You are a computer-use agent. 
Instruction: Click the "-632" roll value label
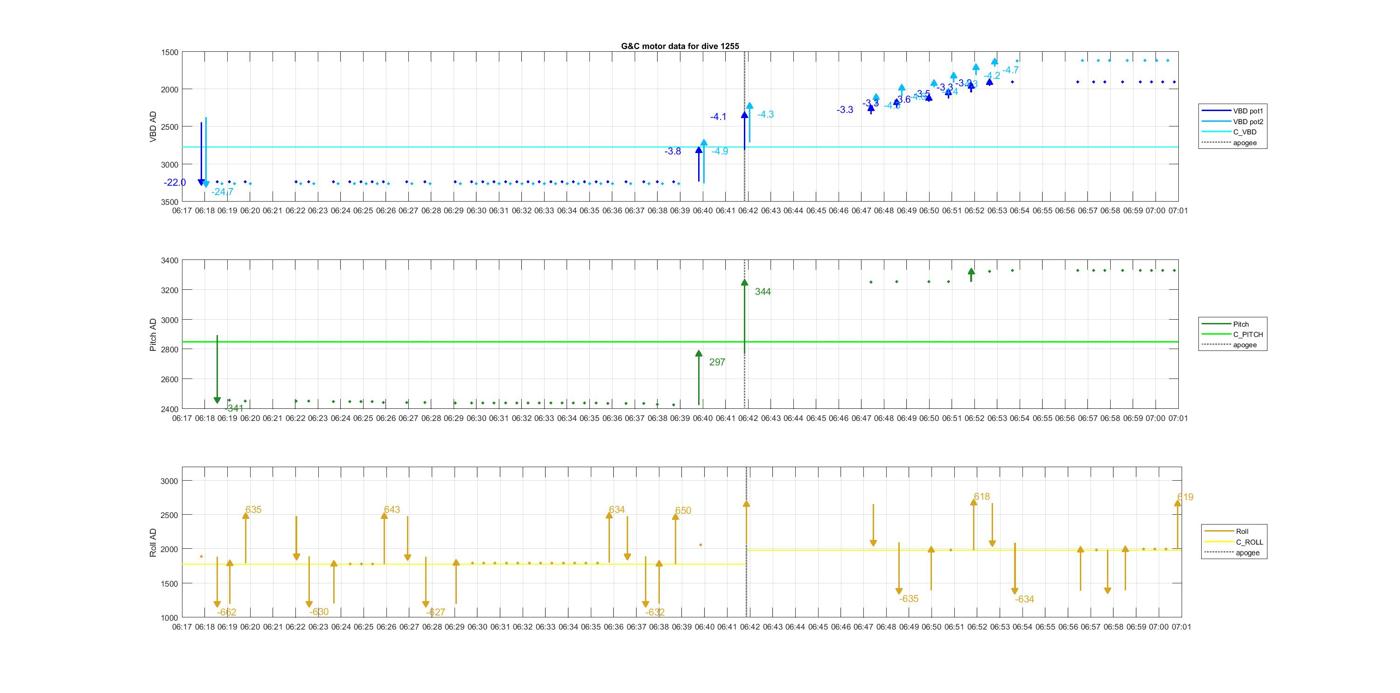[655, 613]
